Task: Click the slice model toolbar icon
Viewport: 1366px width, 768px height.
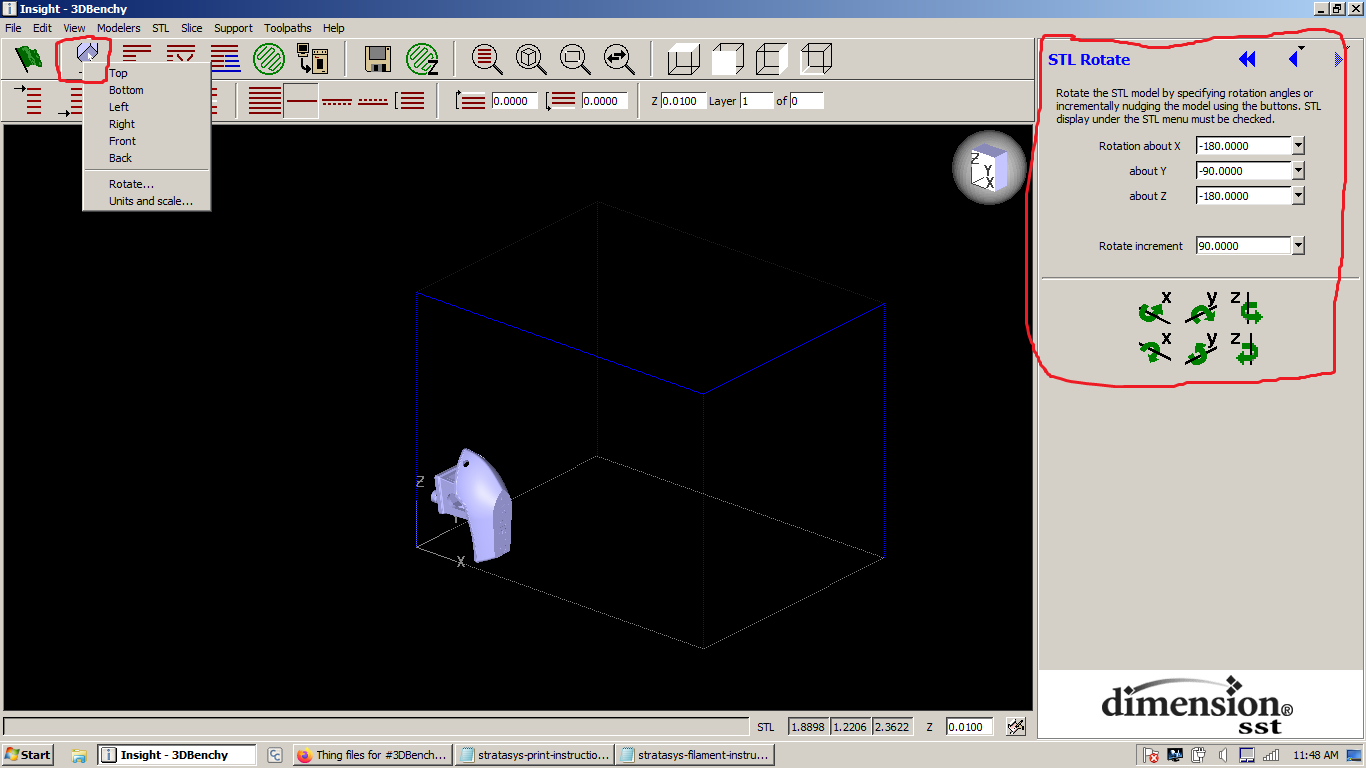Action: [137, 55]
